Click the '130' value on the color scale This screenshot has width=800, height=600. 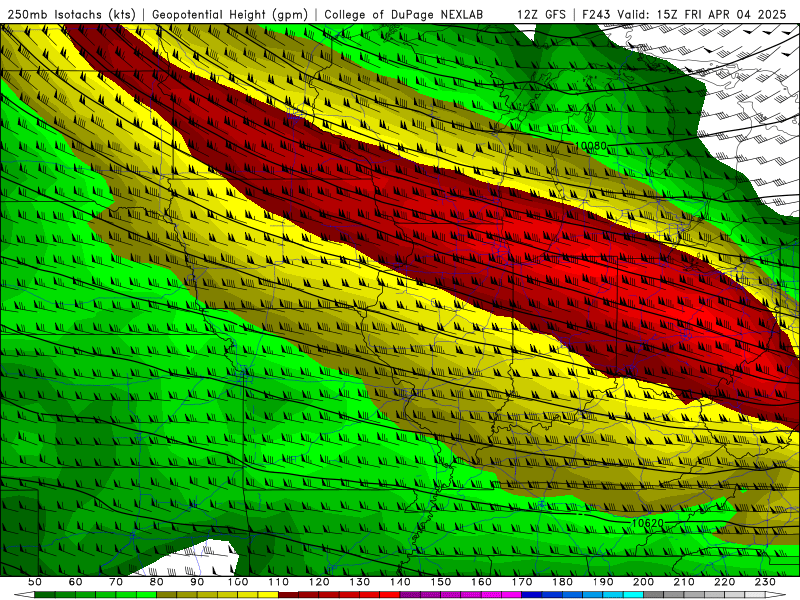coord(360,582)
